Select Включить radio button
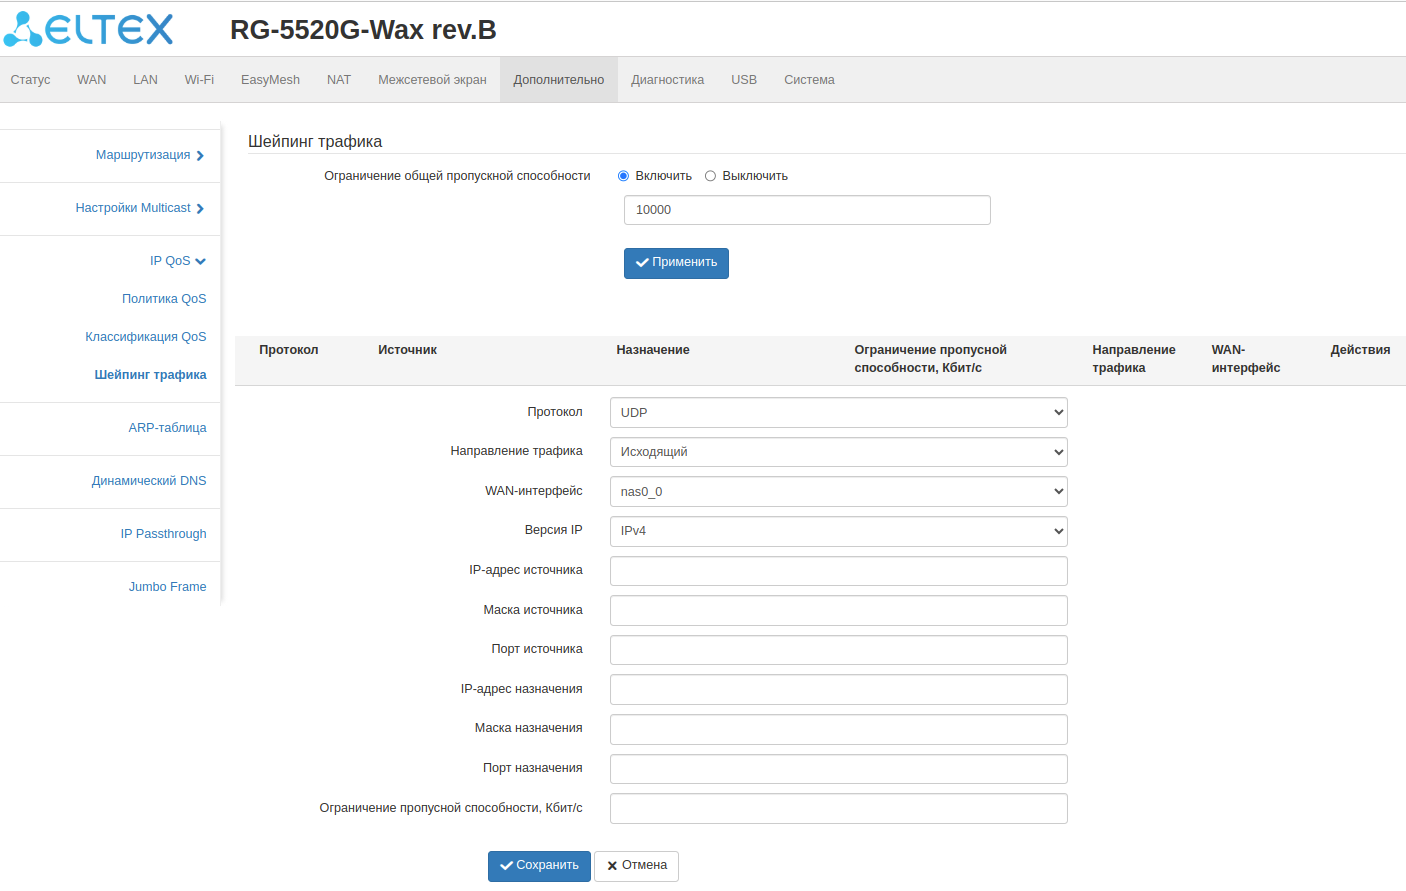 pyautogui.click(x=623, y=176)
